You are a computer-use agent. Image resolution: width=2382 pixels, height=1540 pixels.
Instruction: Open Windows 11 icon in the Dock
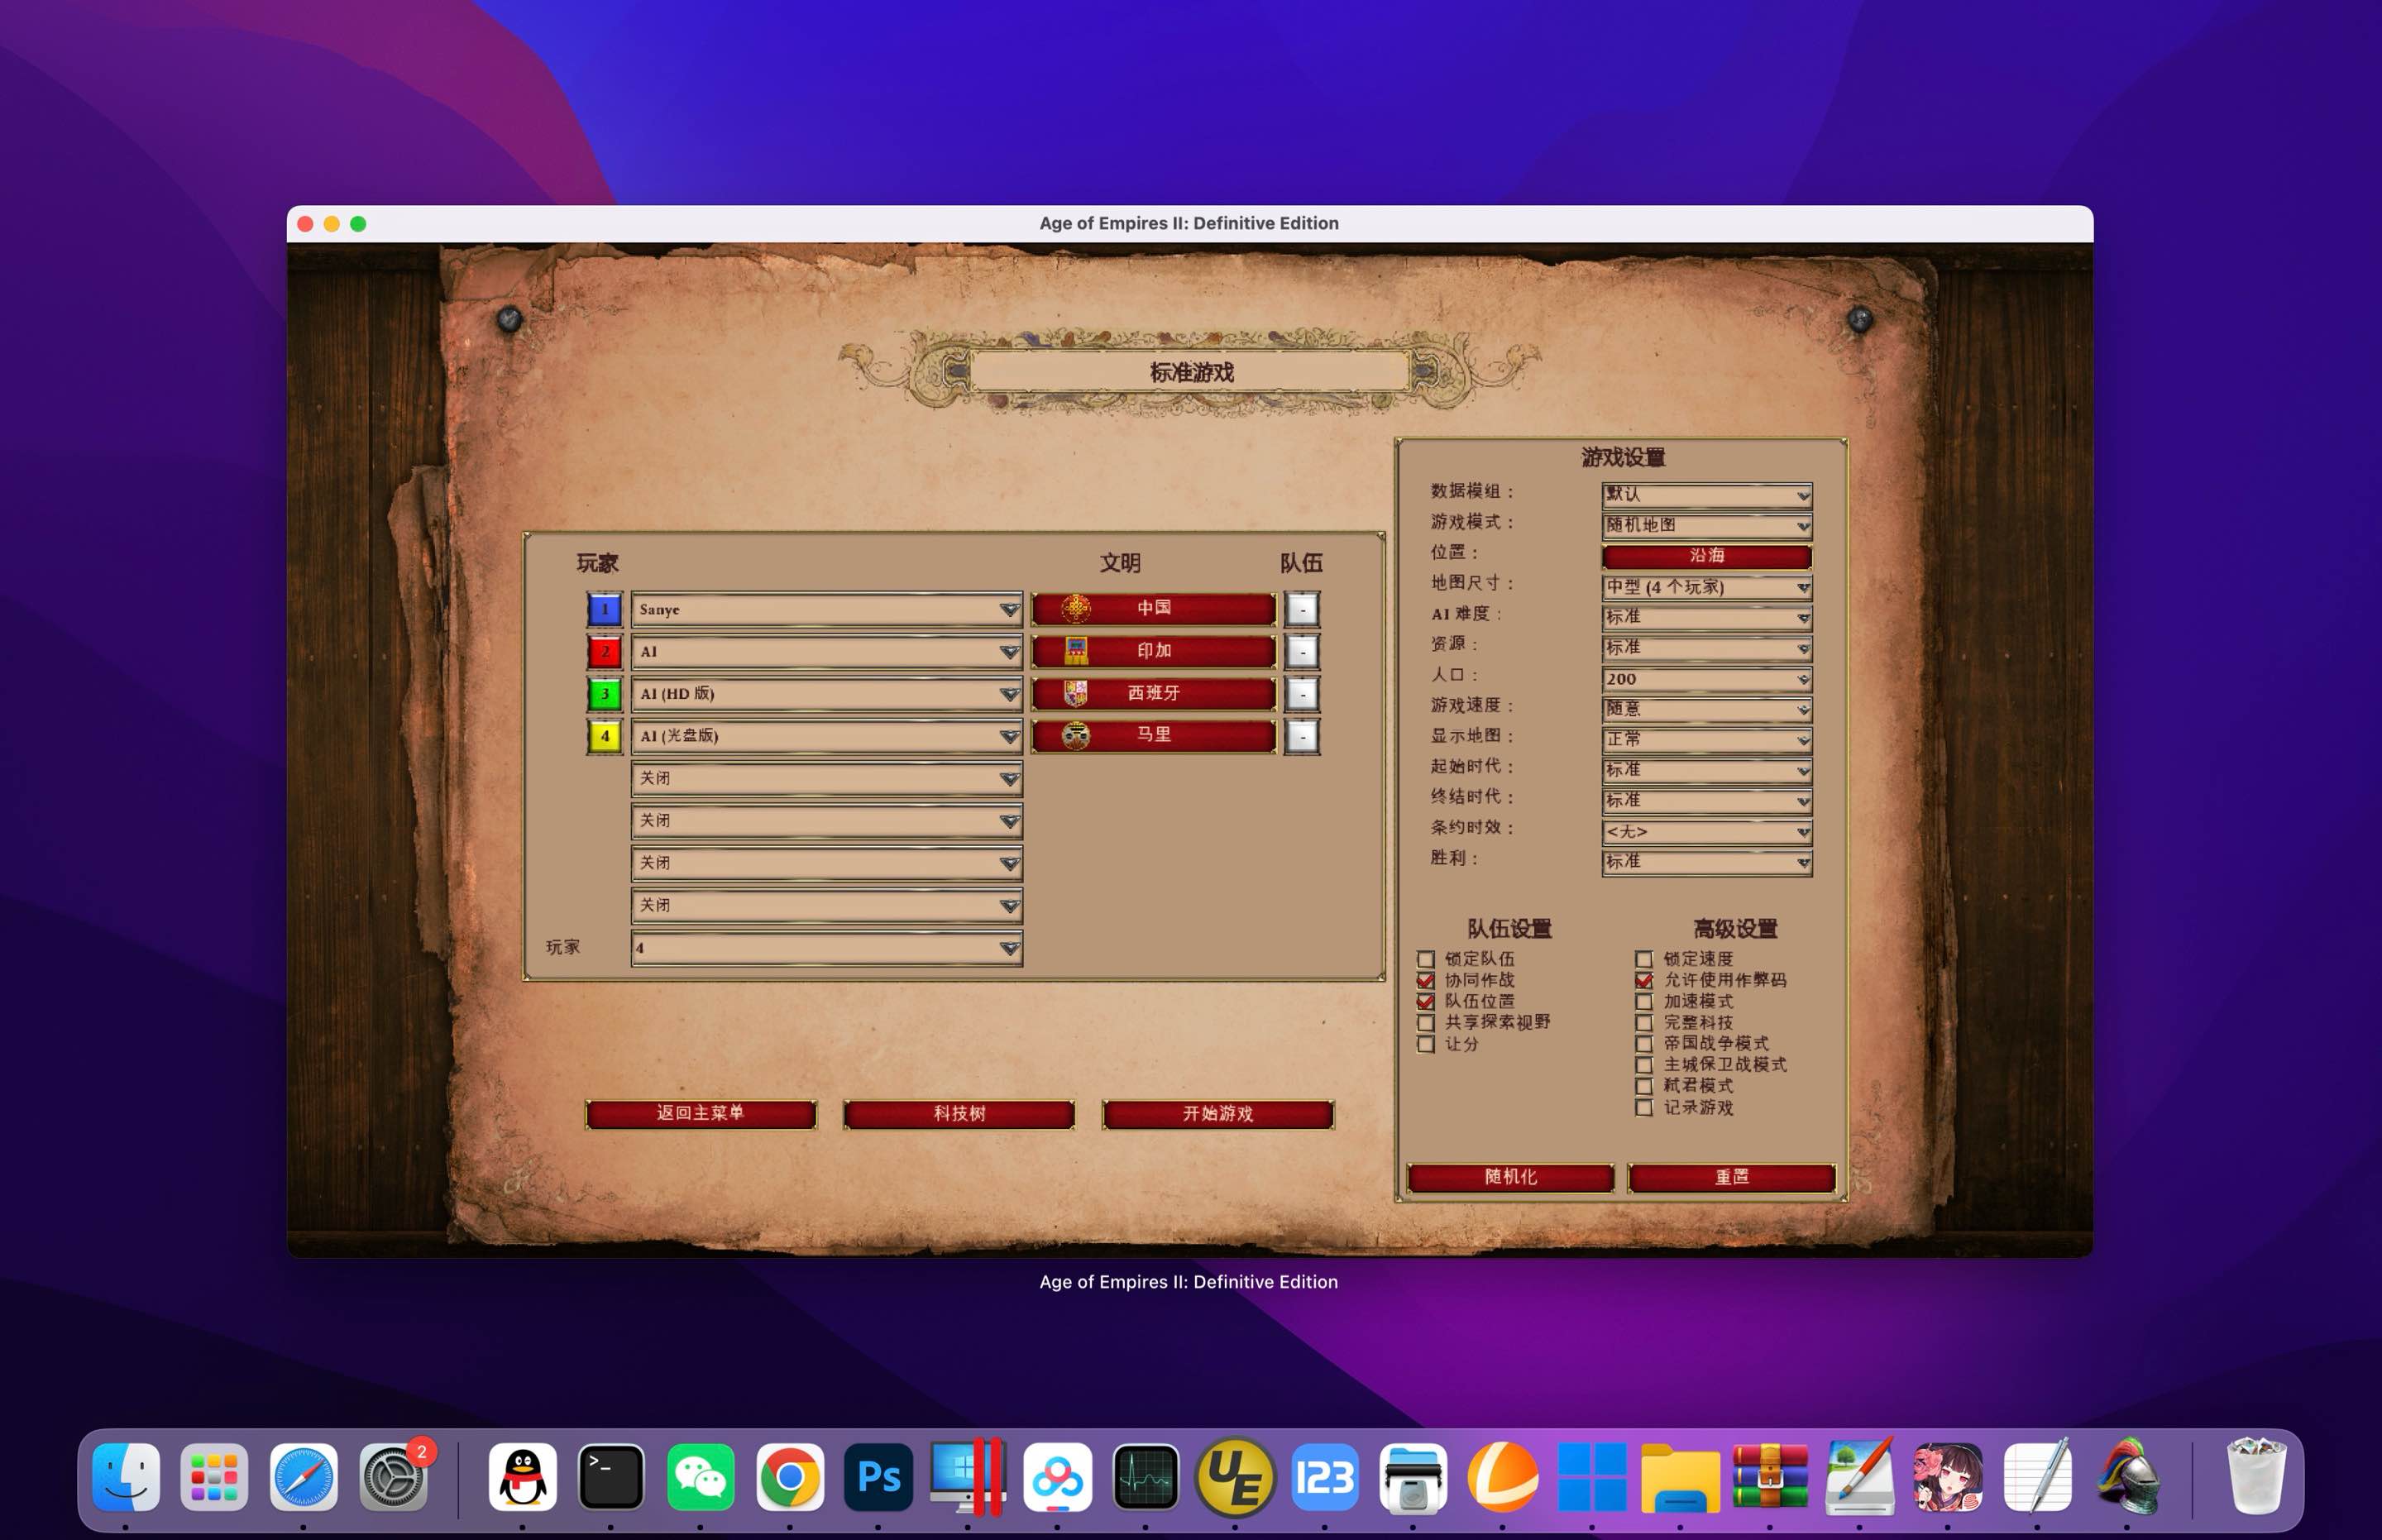(1591, 1477)
